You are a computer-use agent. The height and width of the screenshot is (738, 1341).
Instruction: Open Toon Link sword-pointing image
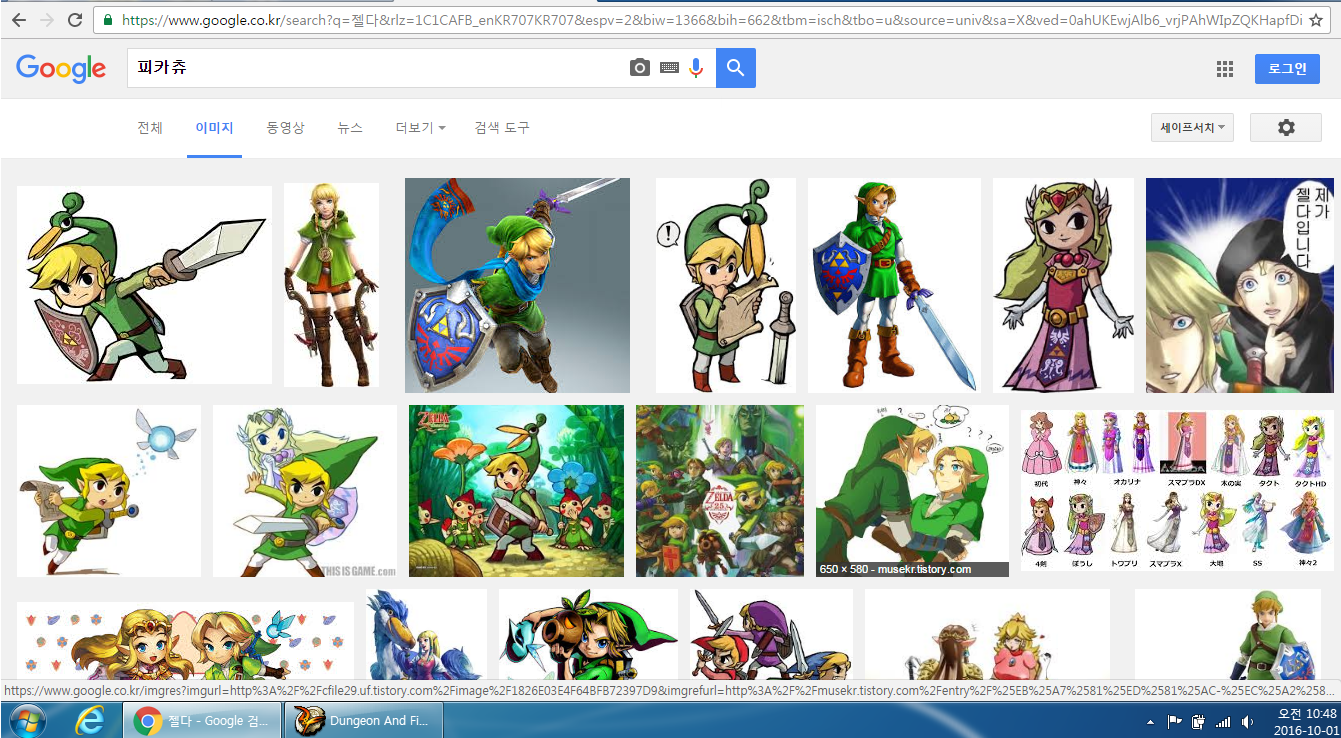tap(144, 285)
